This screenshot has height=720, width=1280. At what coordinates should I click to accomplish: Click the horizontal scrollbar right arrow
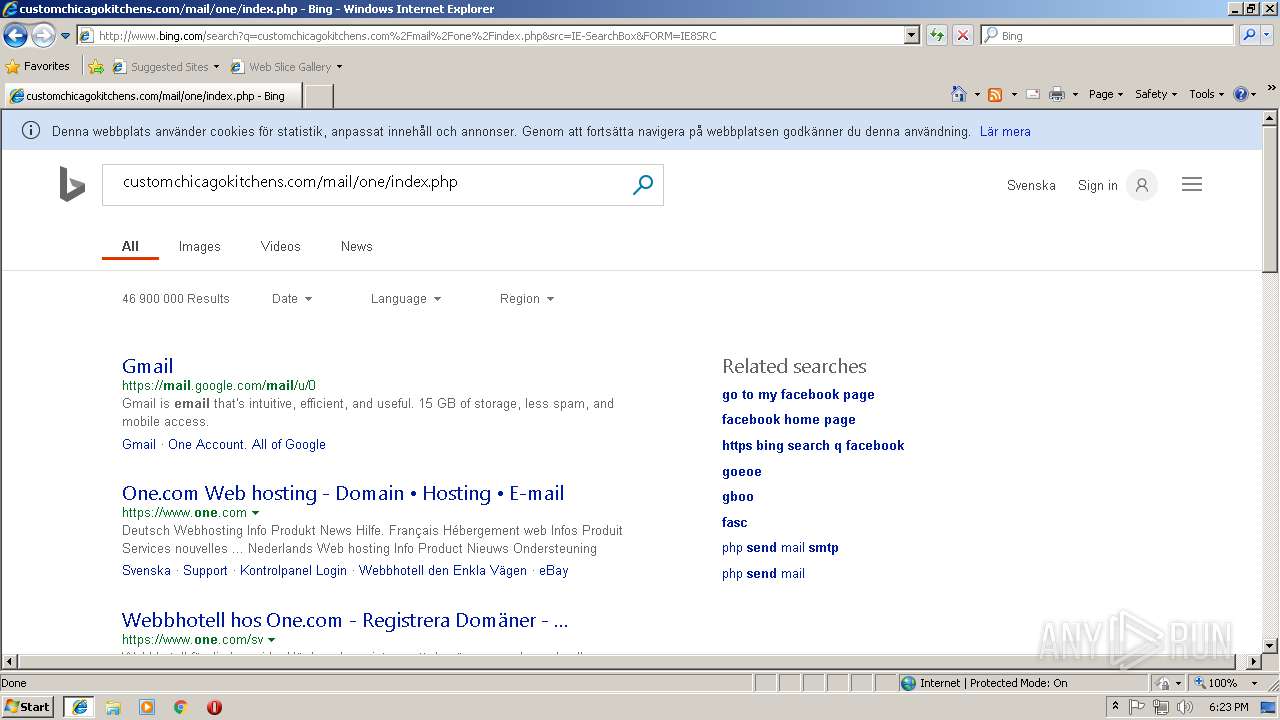click(1254, 662)
